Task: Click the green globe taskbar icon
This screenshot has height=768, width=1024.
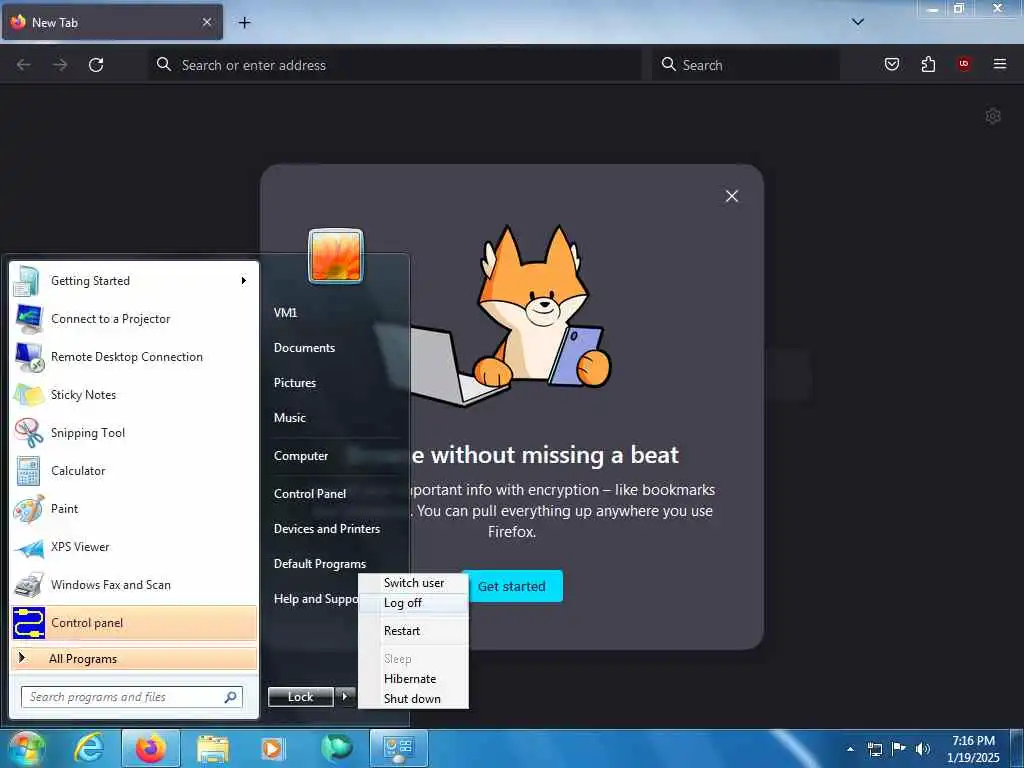Action: (336, 748)
